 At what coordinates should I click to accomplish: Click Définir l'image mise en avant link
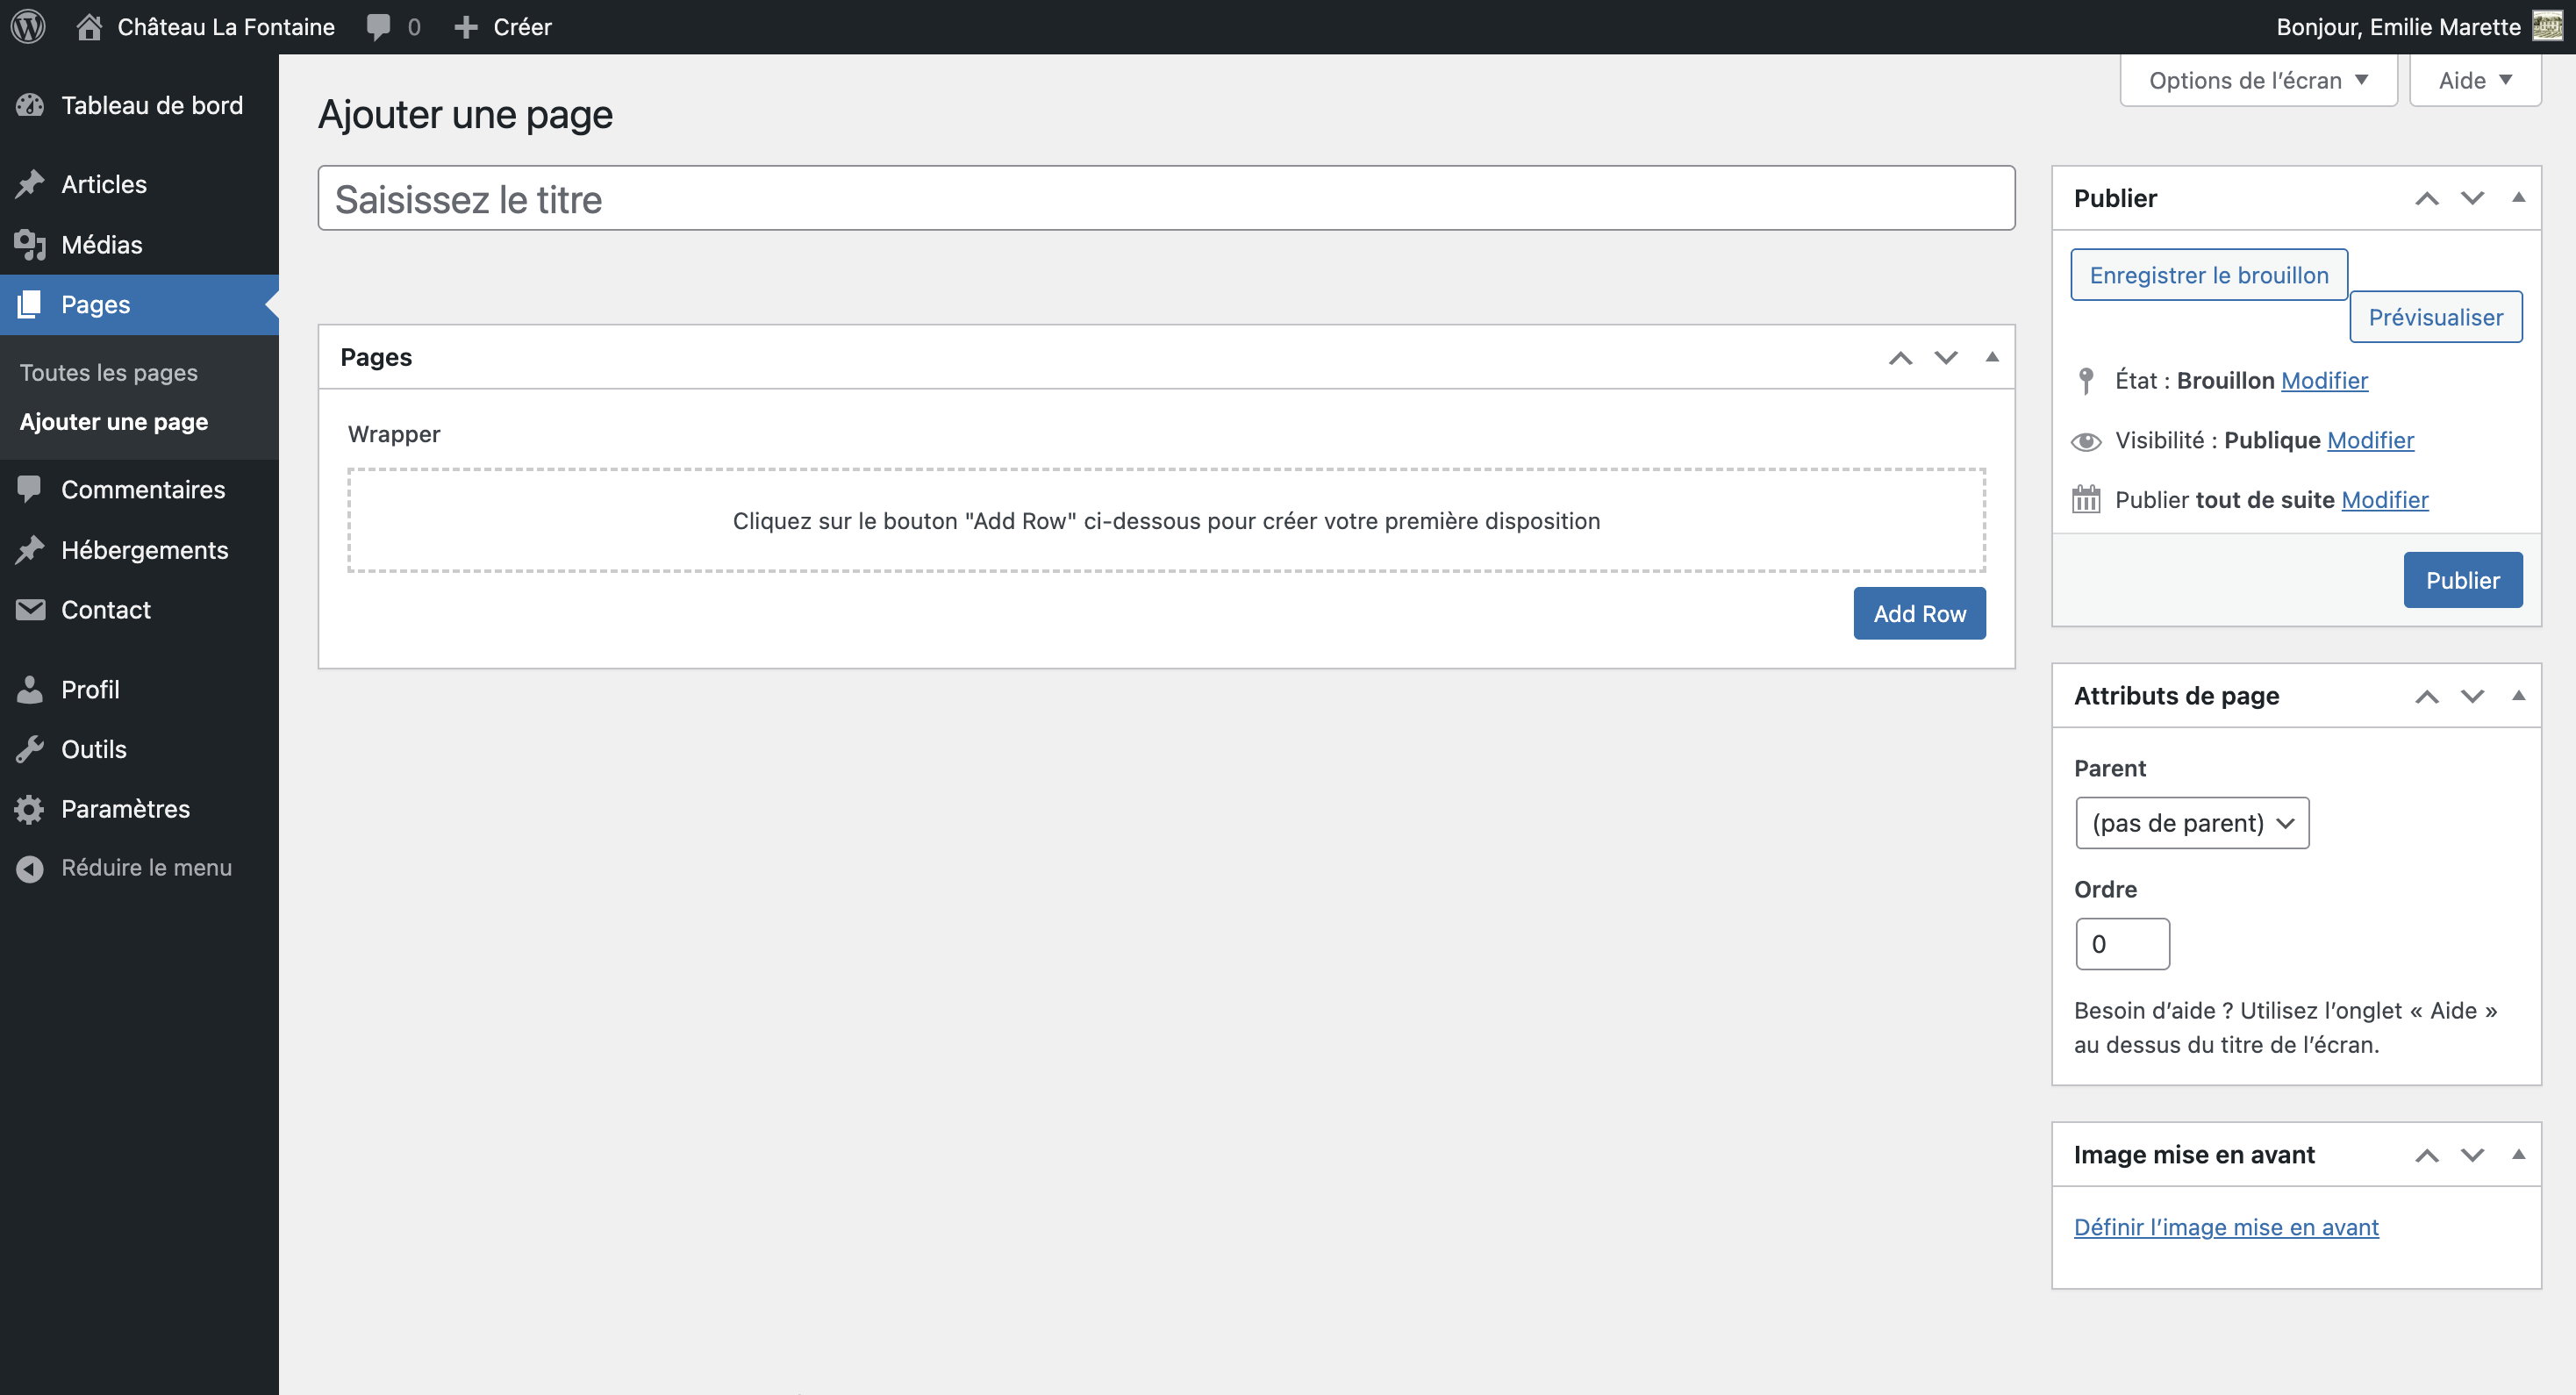2227,1227
